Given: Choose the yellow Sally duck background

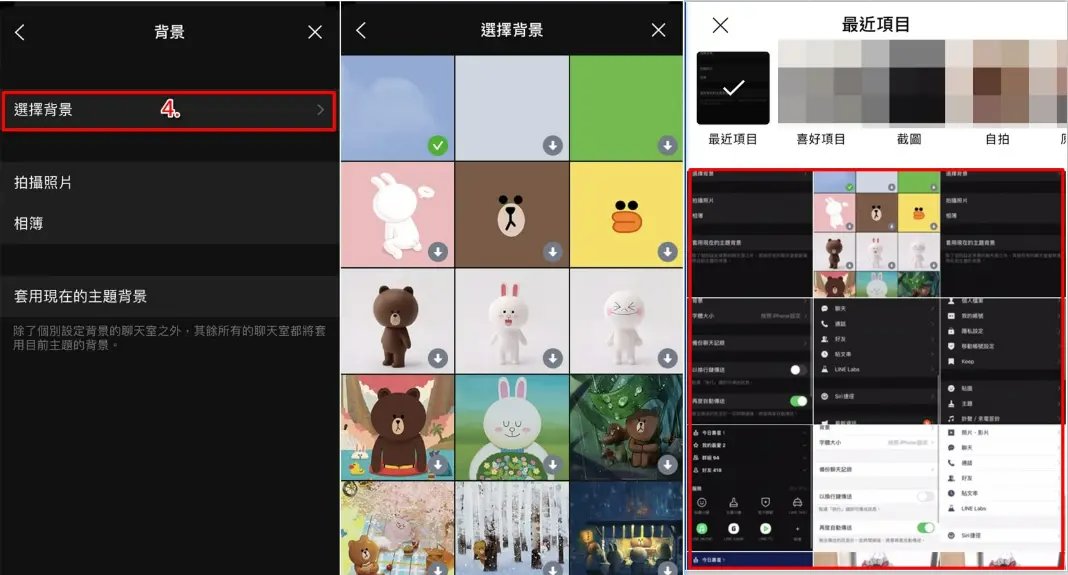Looking at the screenshot, I should click(x=626, y=215).
